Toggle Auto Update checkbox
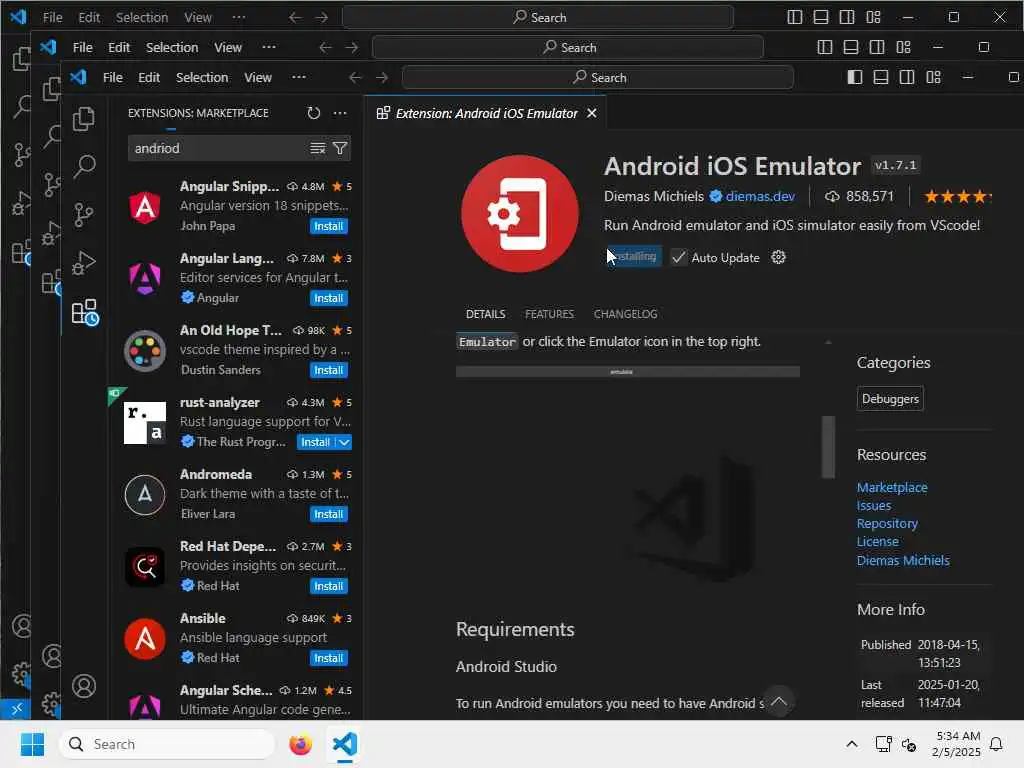Viewport: 1024px width, 768px height. [679, 257]
